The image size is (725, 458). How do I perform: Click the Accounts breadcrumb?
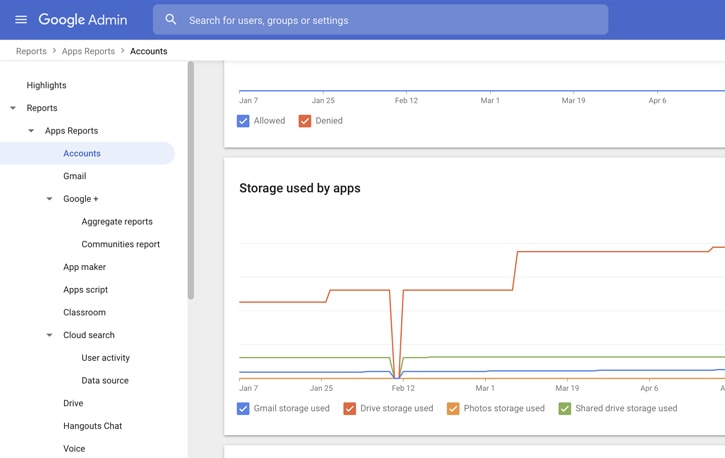coord(148,51)
